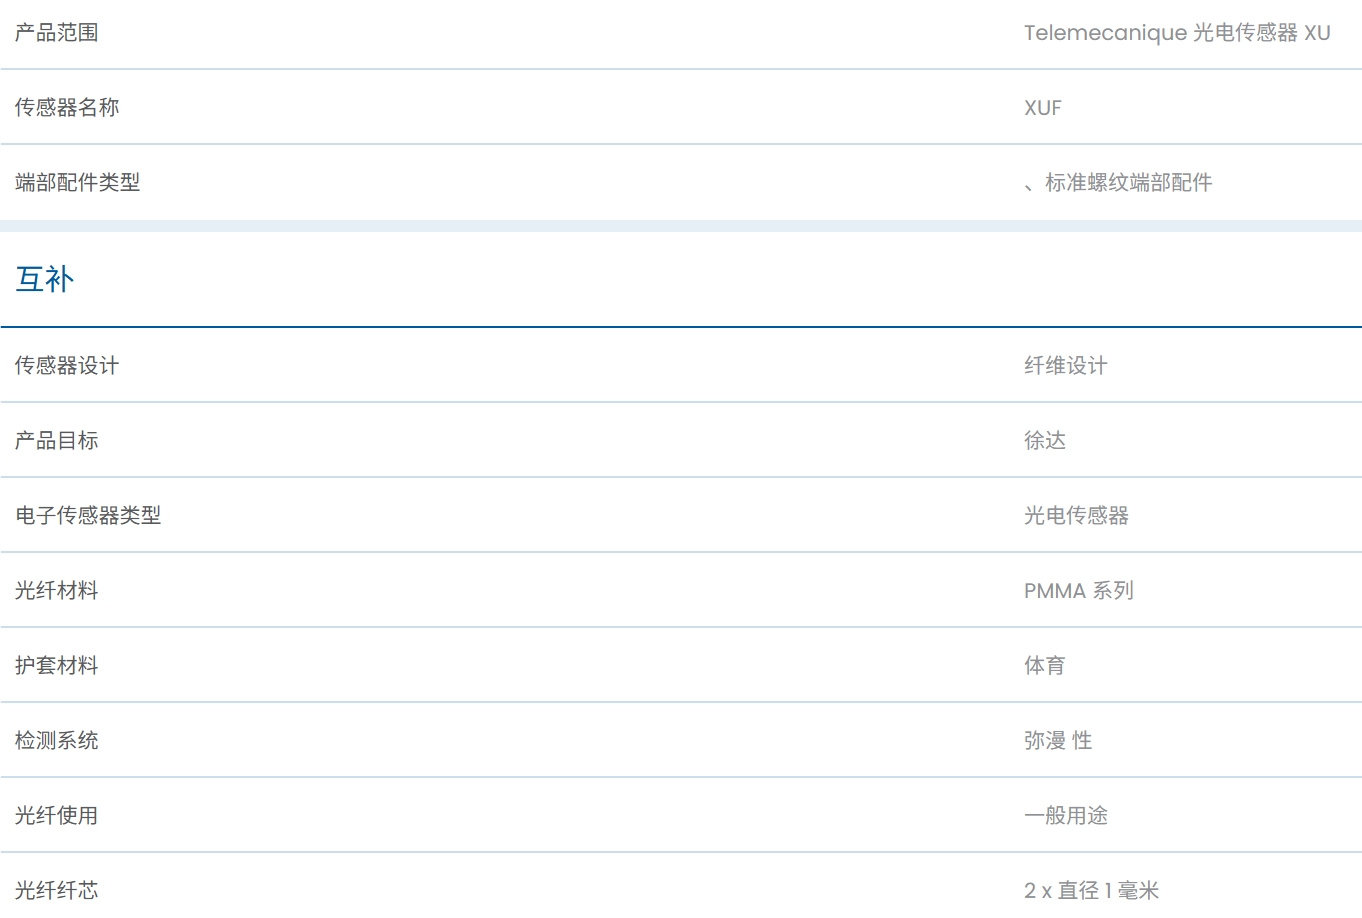Click the 光纤材料 label
Screen dimensions: 1362x918
57,591
